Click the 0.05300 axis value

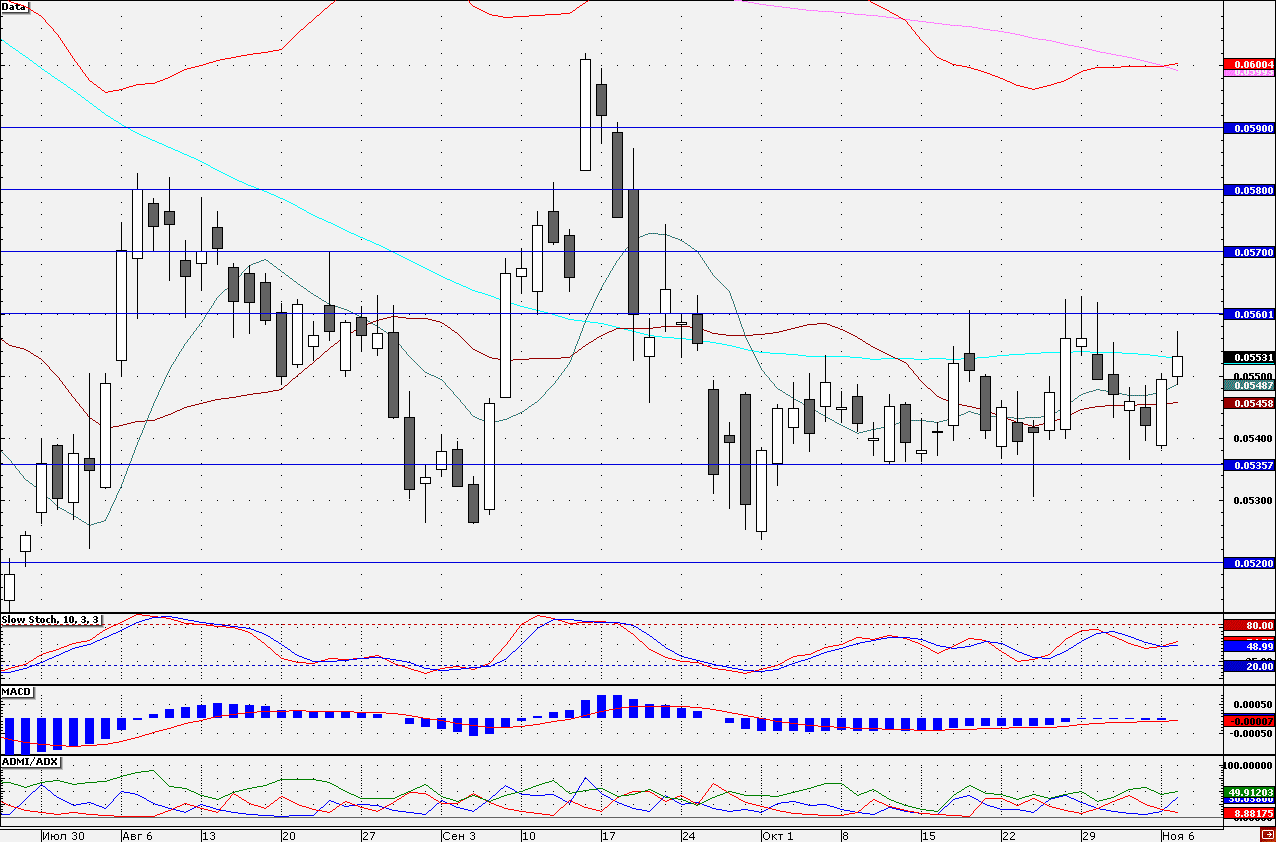1251,500
